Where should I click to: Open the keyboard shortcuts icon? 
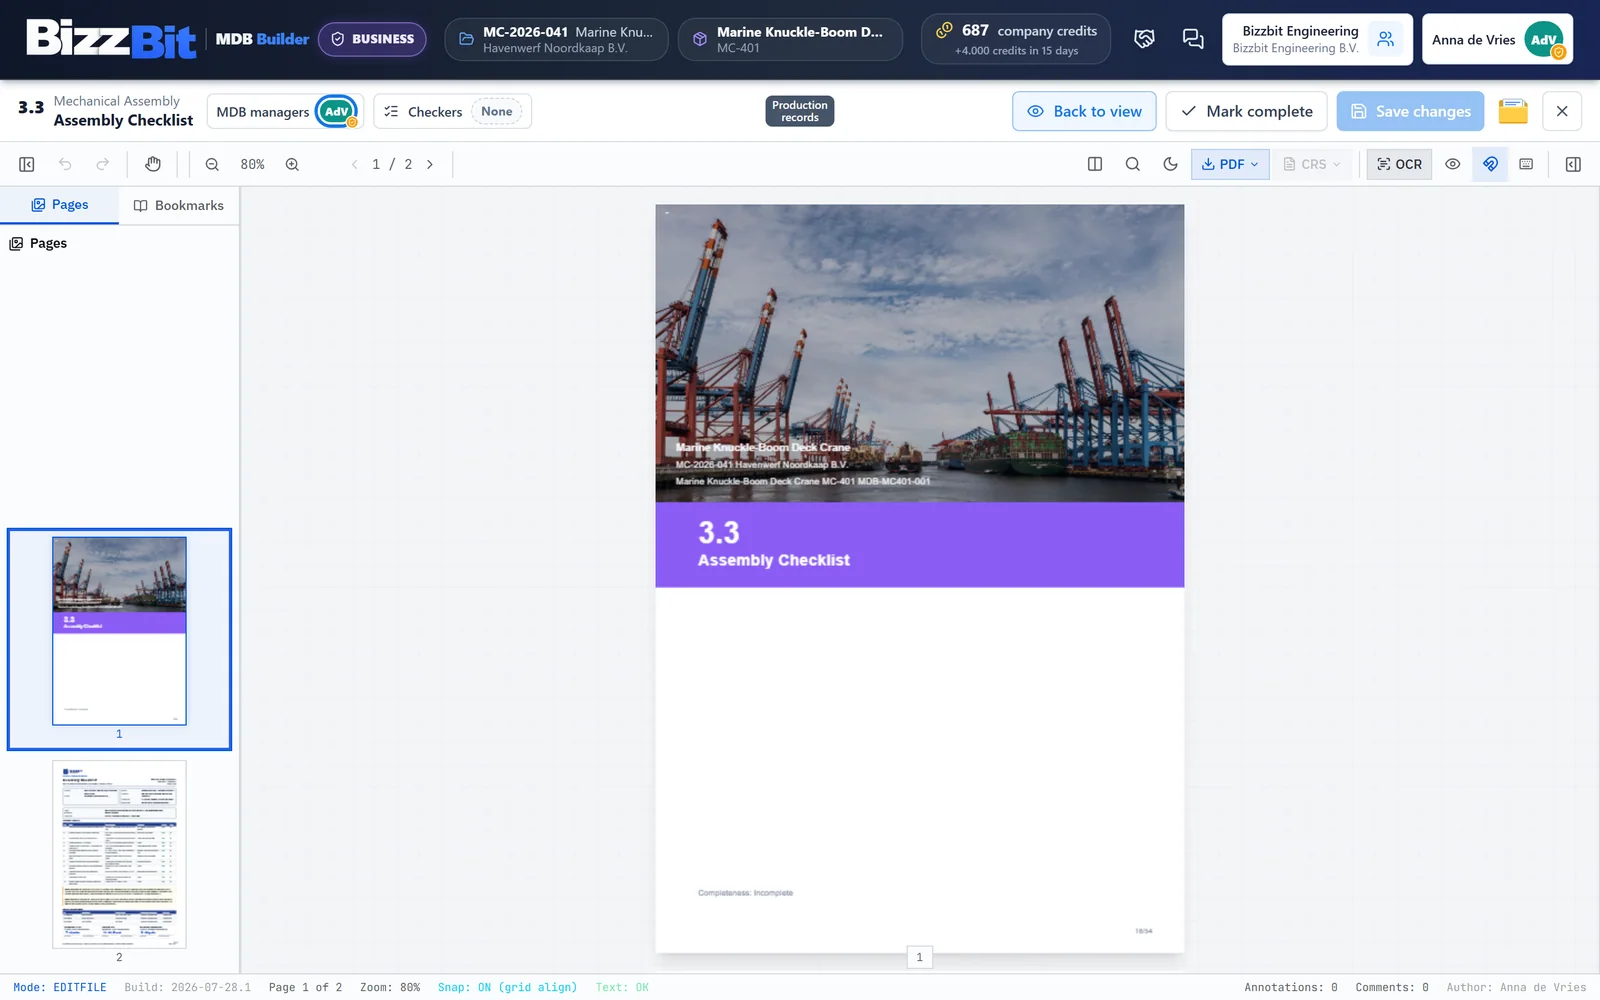coord(1526,164)
